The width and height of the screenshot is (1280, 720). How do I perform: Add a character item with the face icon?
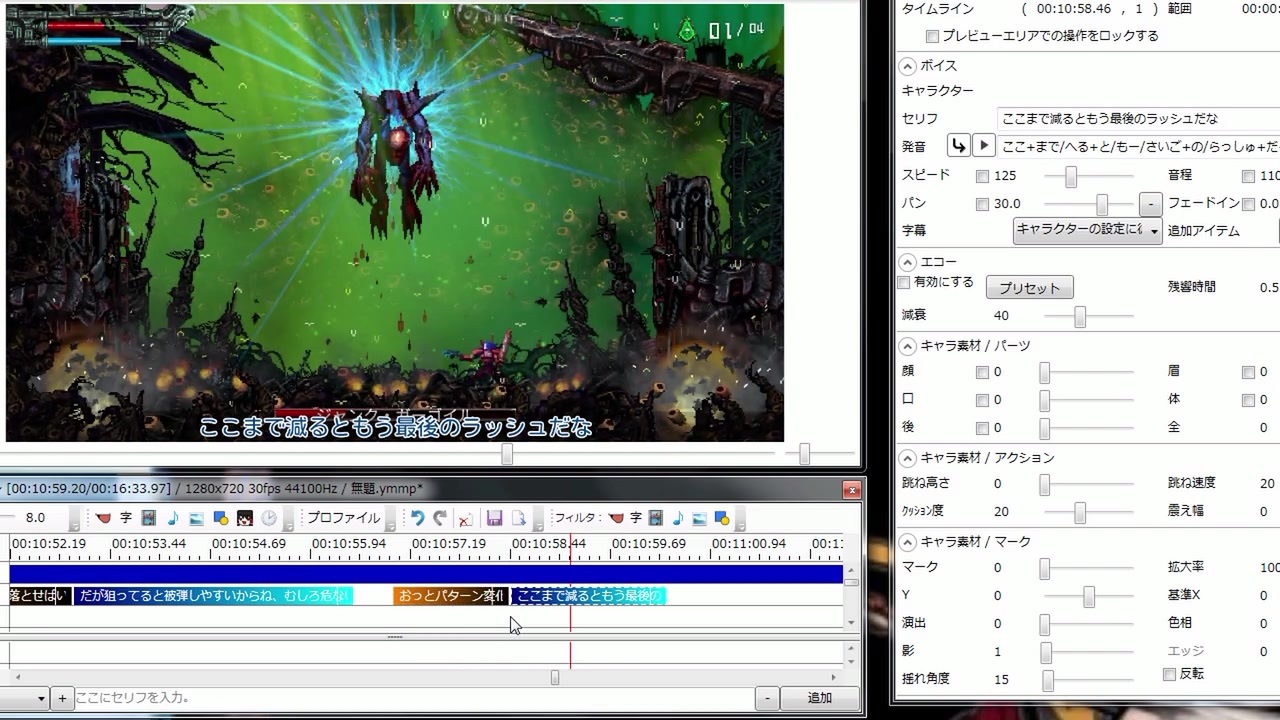tap(245, 518)
